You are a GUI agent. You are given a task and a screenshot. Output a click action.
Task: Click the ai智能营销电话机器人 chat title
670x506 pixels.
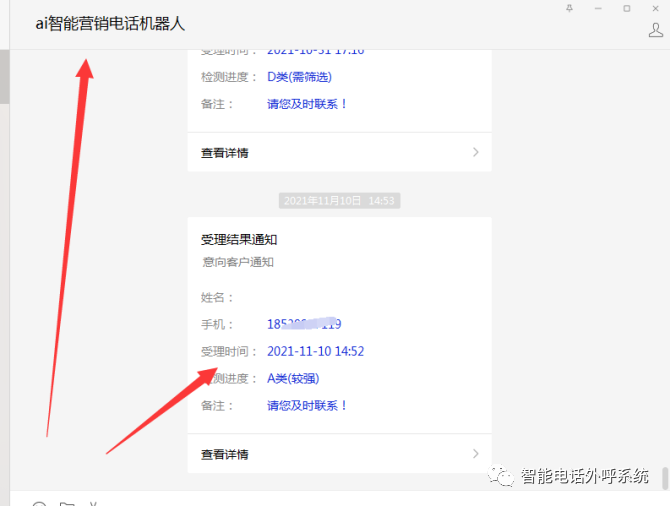[110, 24]
